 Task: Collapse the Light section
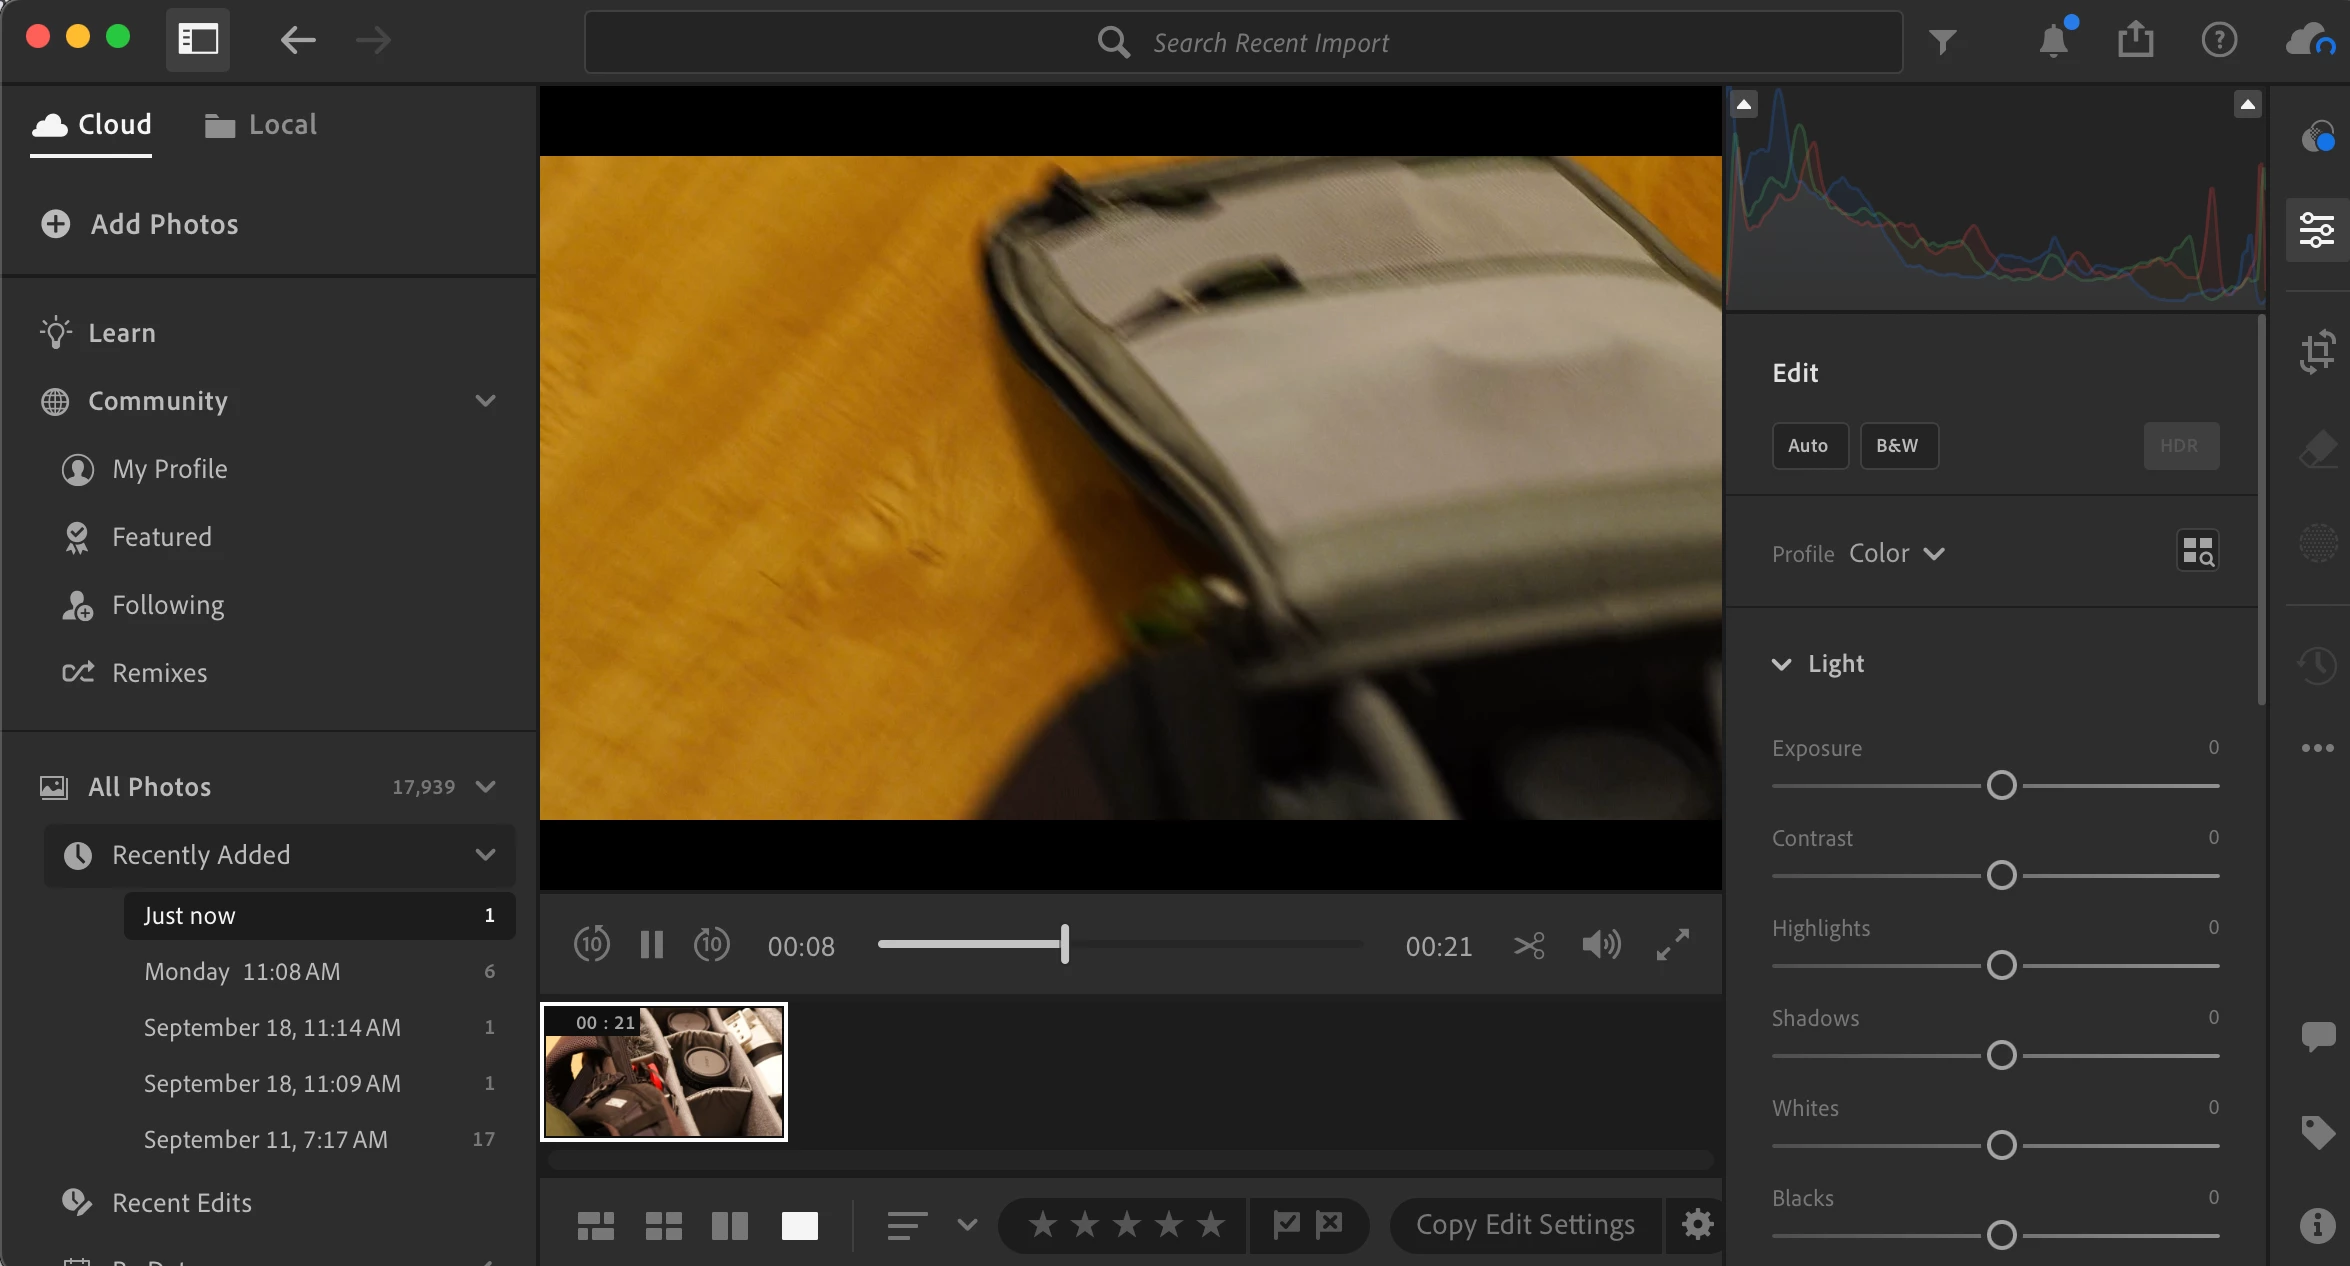click(x=1781, y=664)
